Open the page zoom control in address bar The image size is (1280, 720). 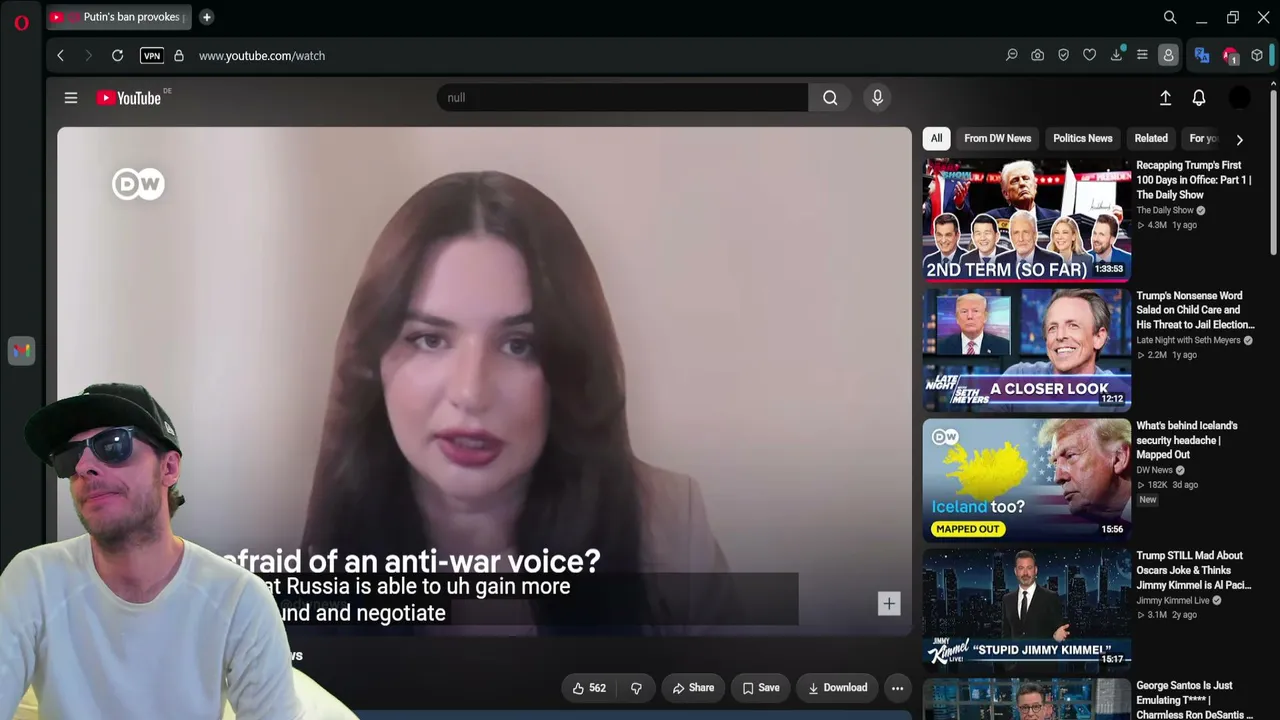(x=1012, y=56)
